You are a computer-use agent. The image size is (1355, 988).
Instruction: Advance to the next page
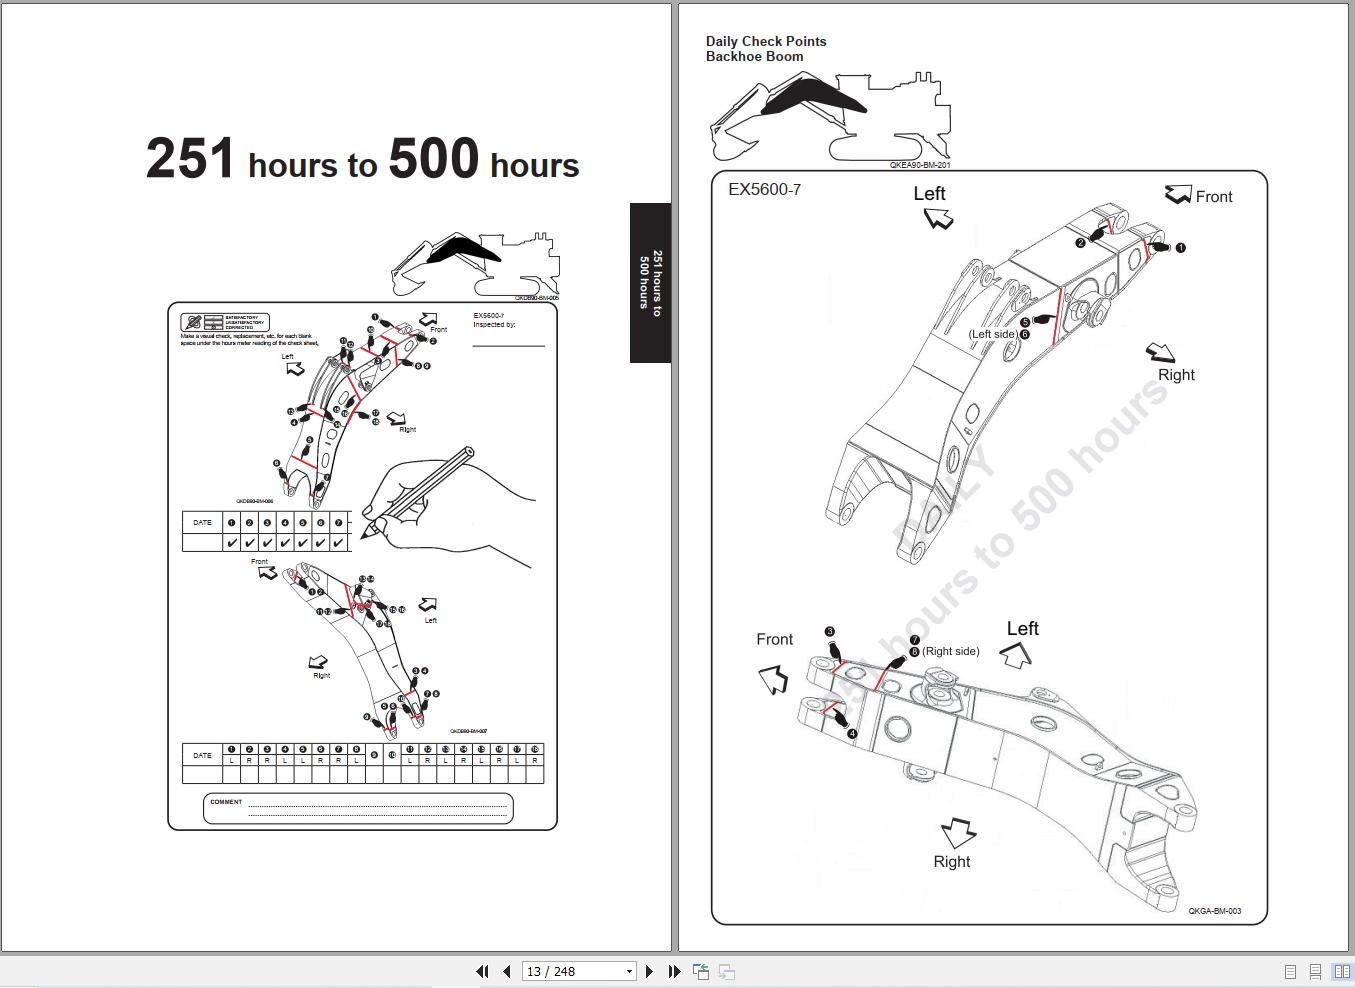coord(649,970)
